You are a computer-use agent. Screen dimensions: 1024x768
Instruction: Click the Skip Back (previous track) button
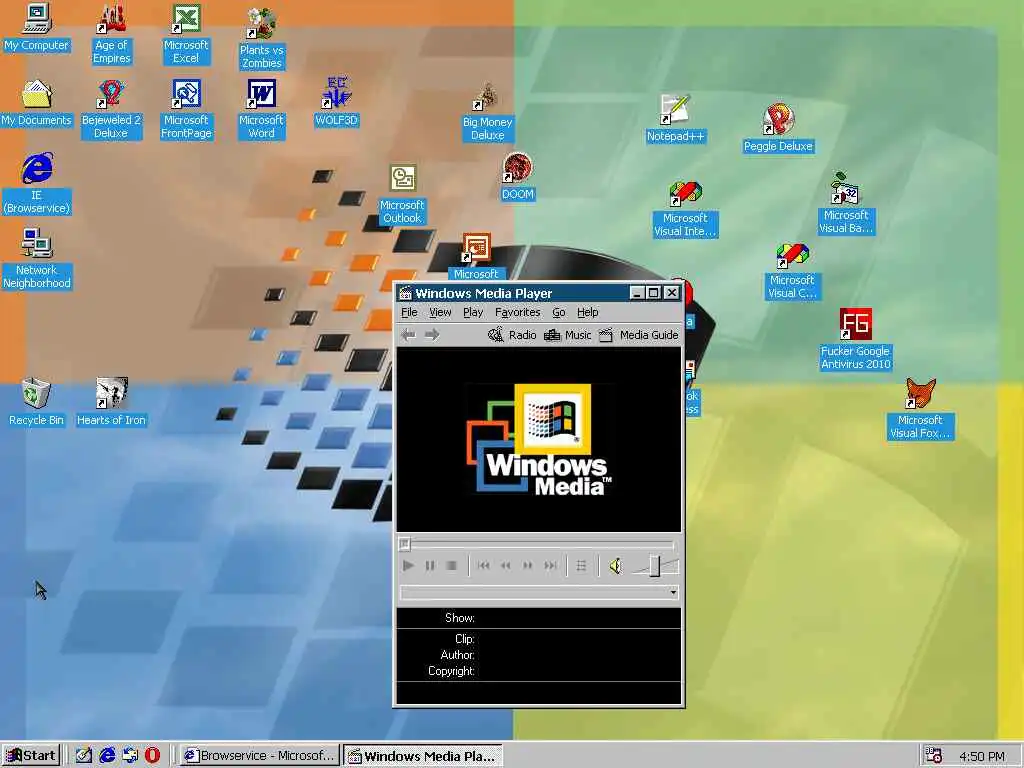coord(483,566)
